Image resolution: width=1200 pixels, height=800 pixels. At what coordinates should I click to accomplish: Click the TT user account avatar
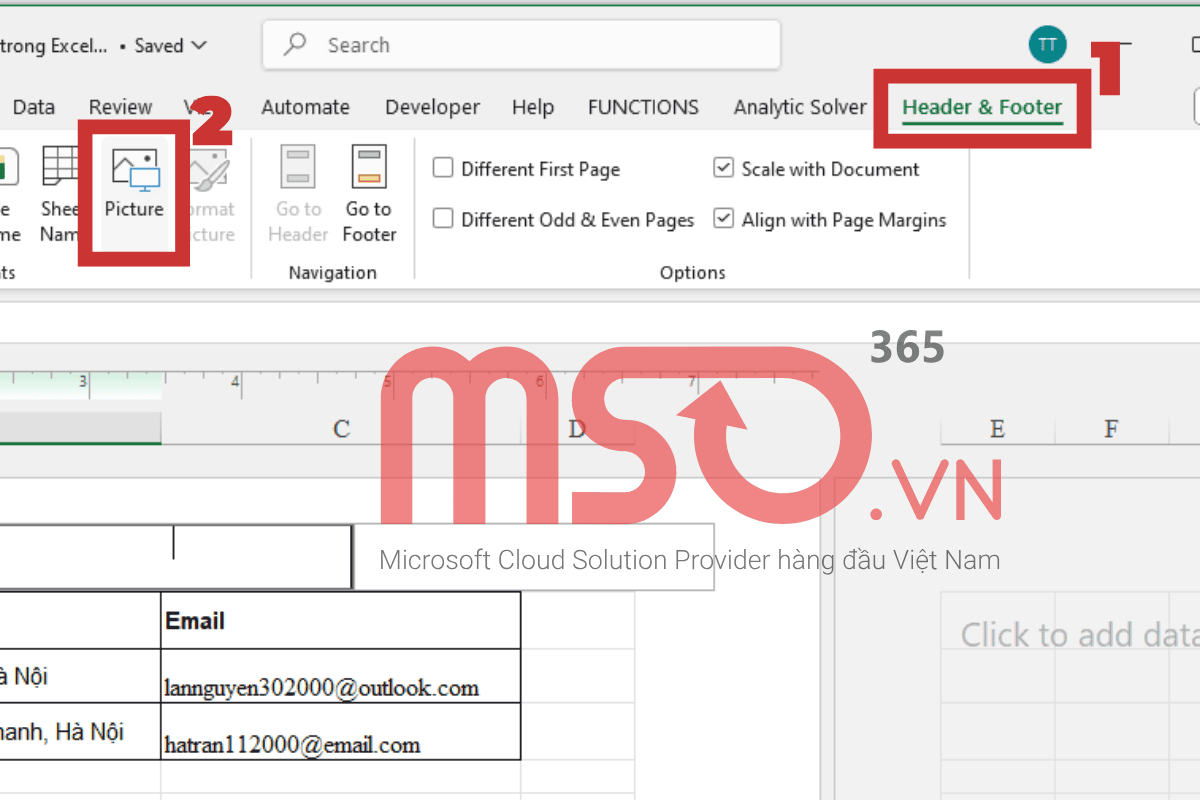[1047, 45]
